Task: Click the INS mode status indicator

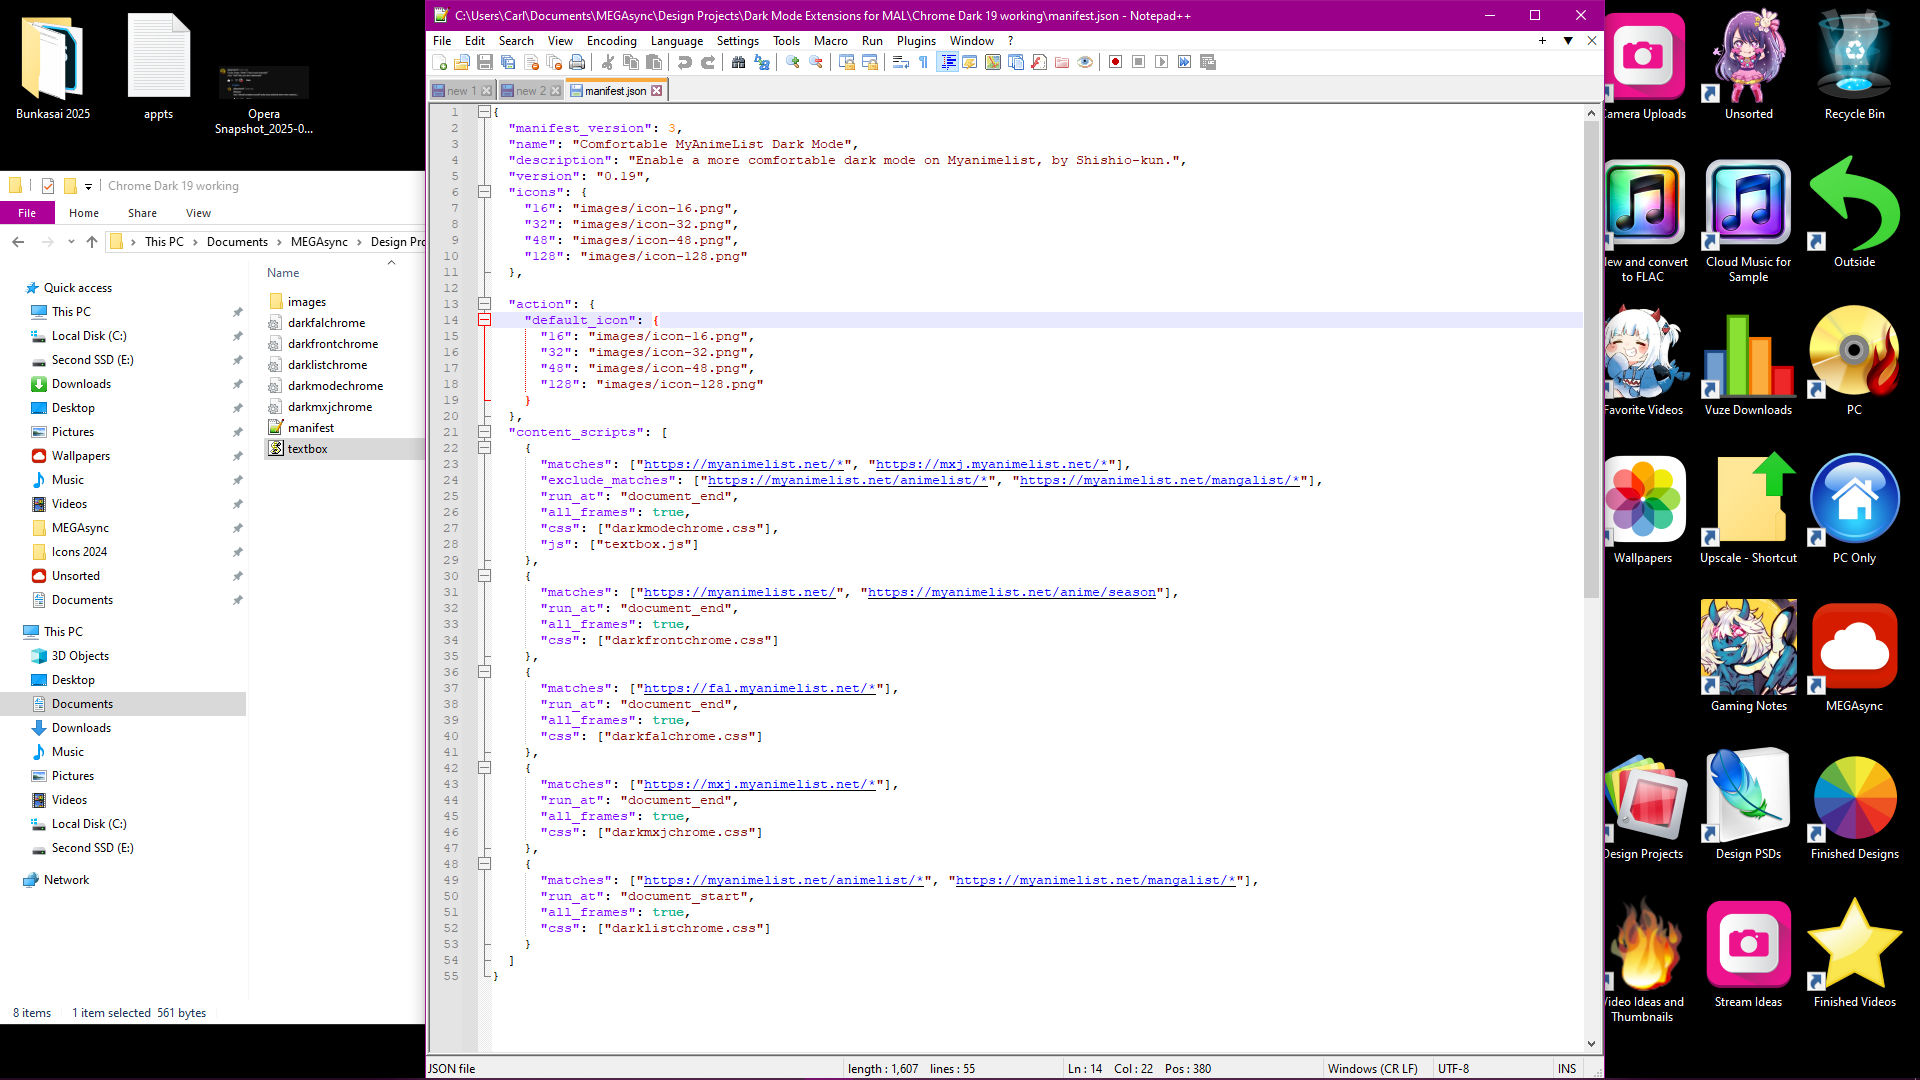Action: tap(1566, 1068)
